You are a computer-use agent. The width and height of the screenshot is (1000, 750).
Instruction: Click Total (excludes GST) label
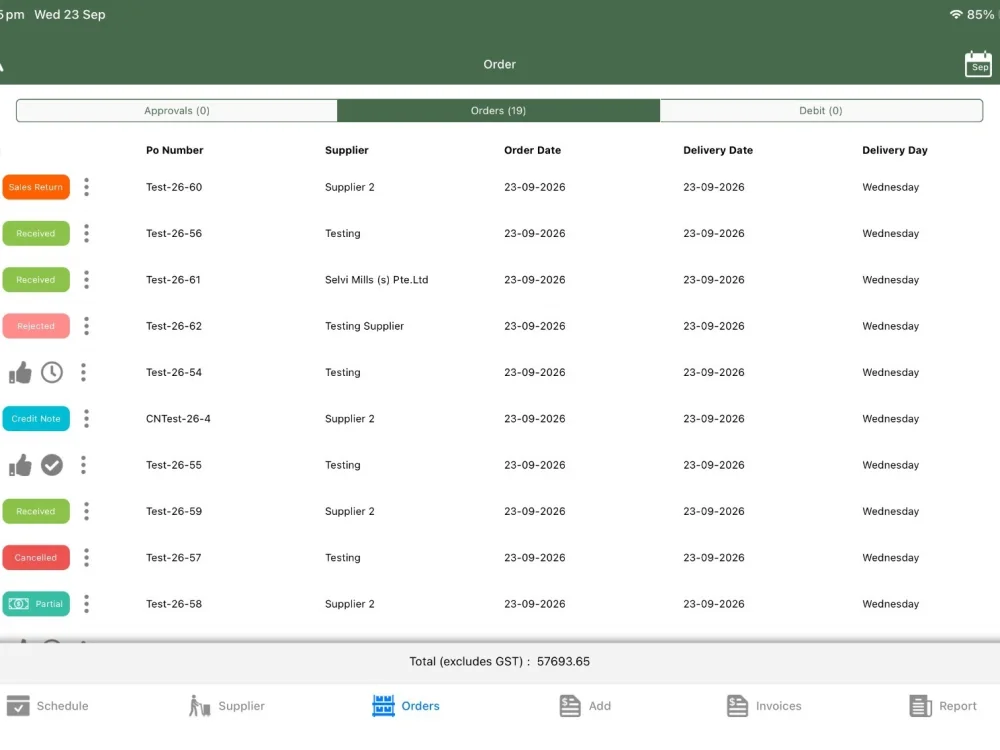[469, 661]
